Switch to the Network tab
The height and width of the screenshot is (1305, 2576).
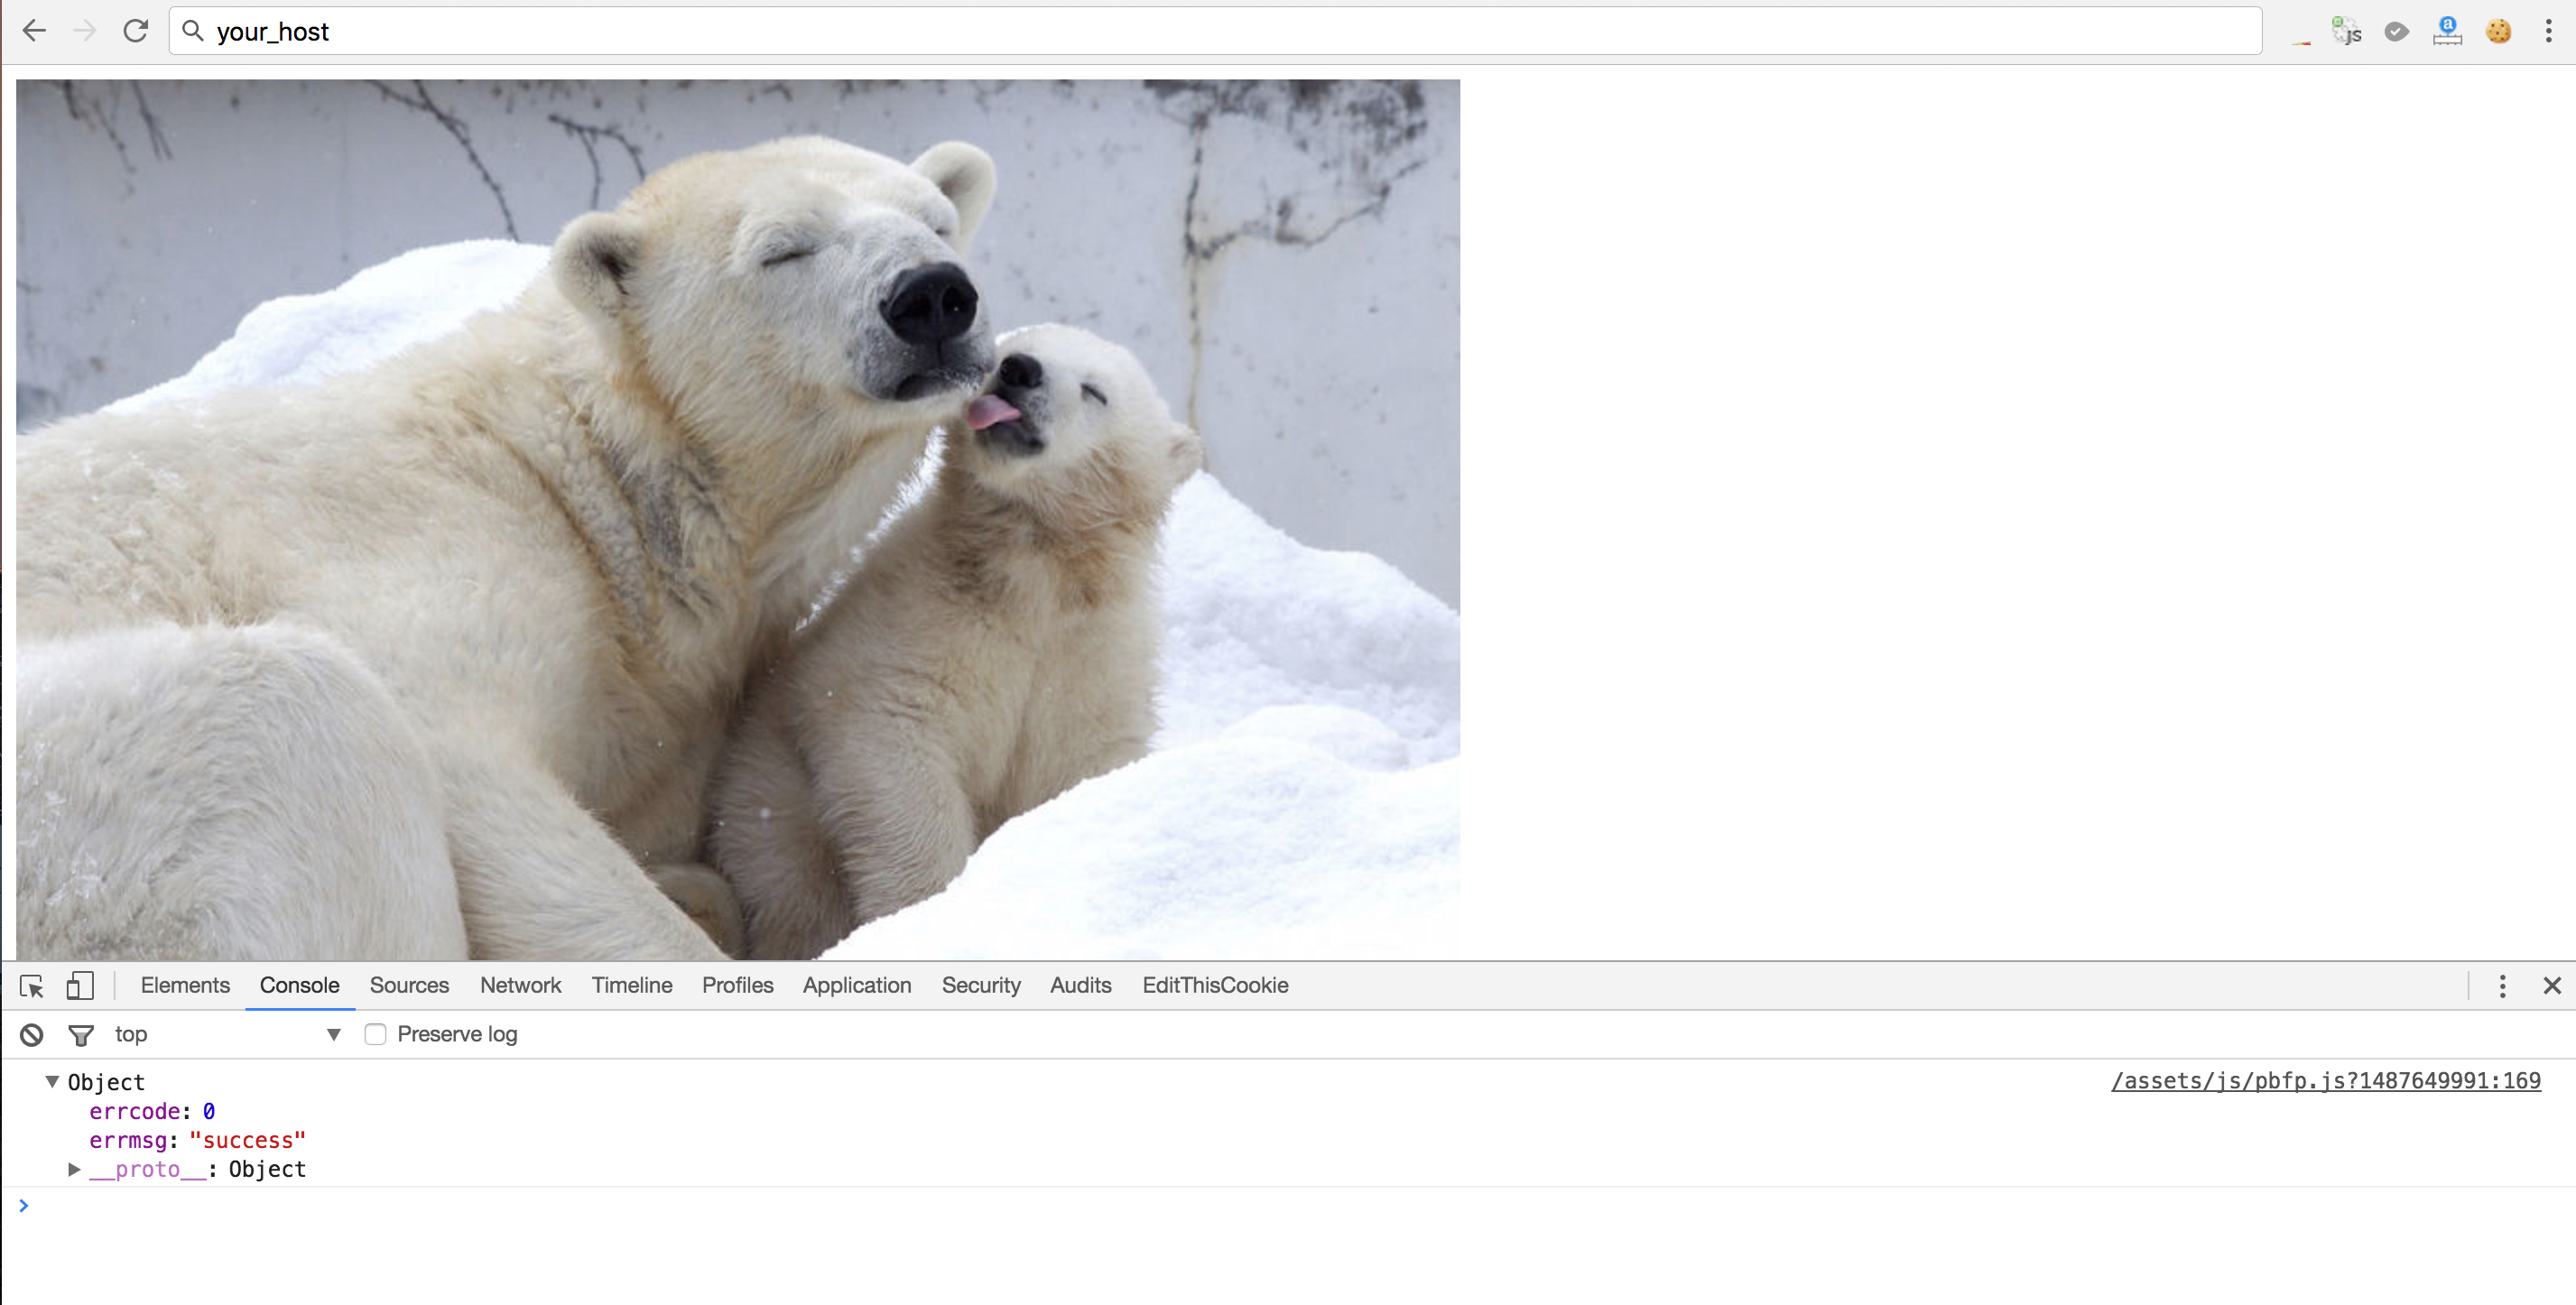pos(520,985)
